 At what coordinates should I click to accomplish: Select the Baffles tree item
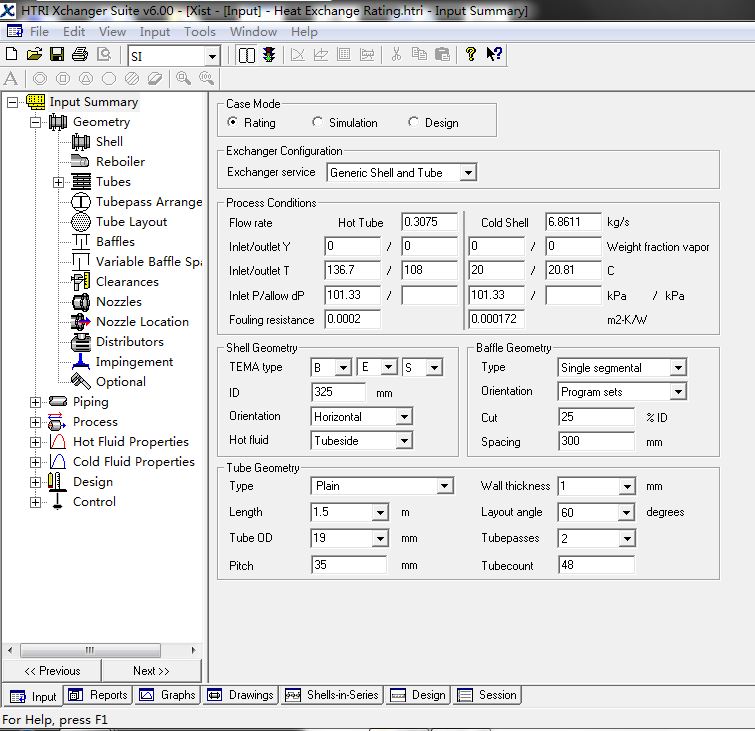tap(116, 242)
